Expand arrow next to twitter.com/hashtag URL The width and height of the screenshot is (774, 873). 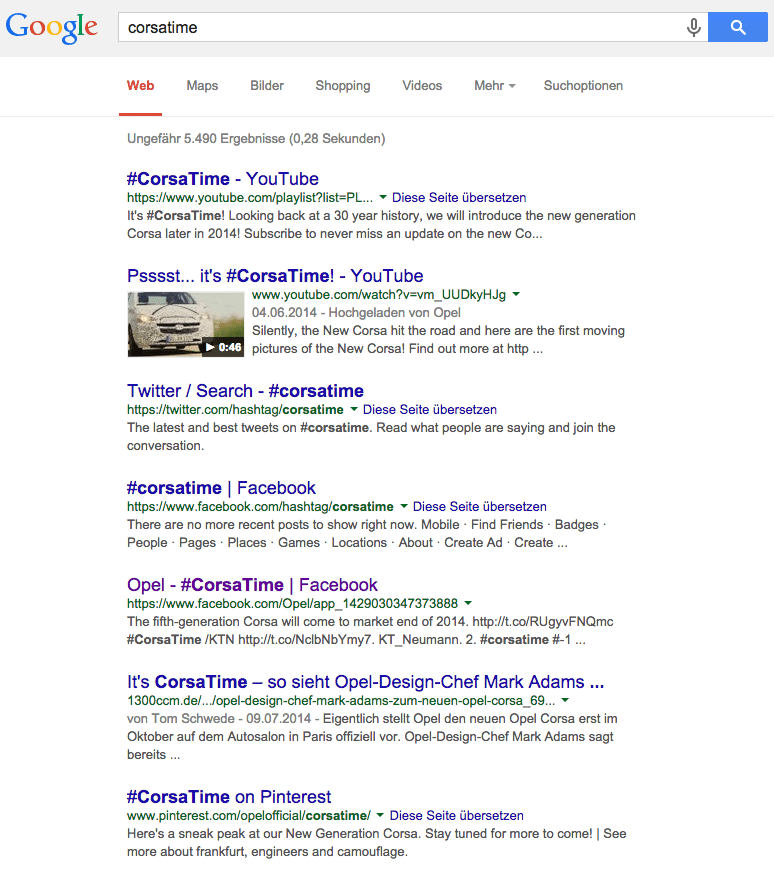tap(354, 409)
